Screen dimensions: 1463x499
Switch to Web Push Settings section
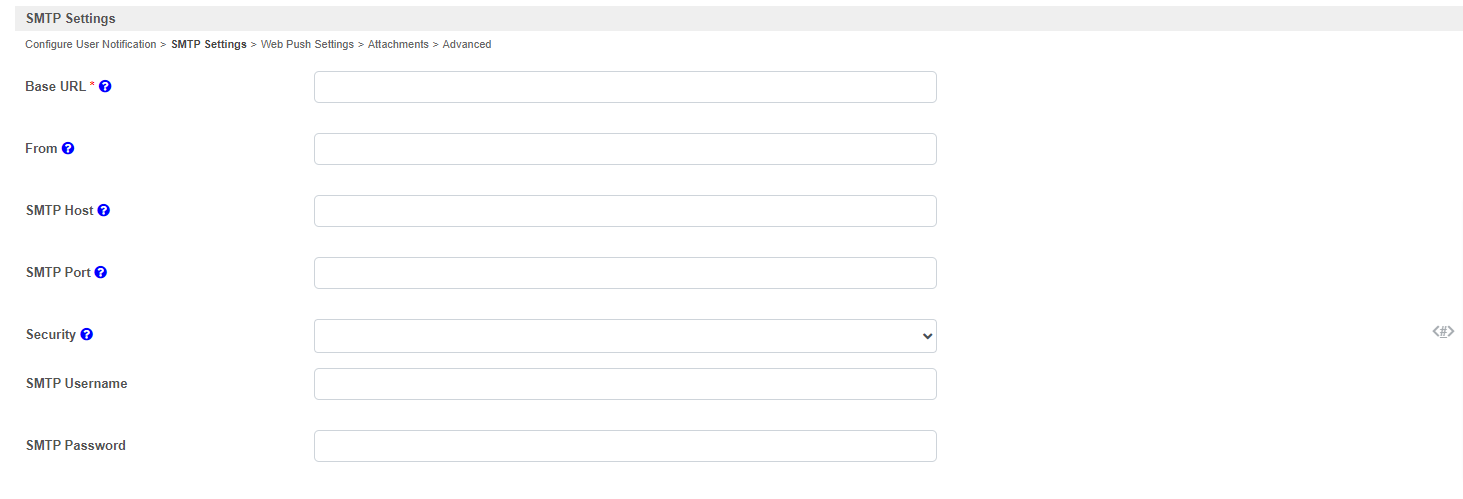pyautogui.click(x=307, y=45)
